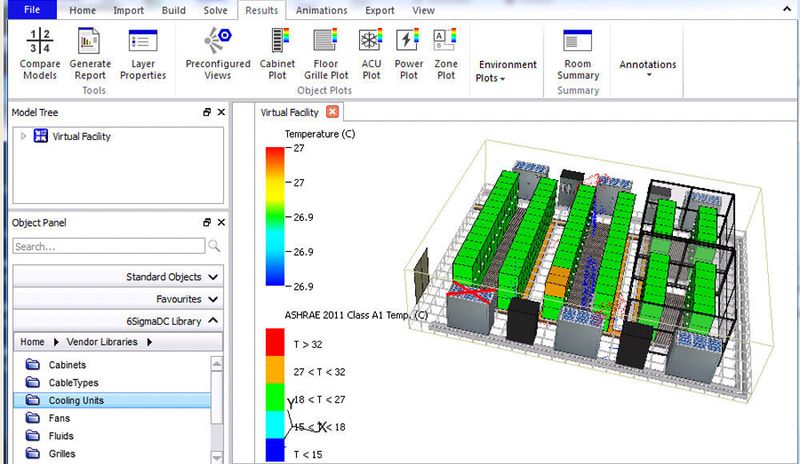Switch to the Import ribbon tab
The width and height of the screenshot is (800, 464).
pyautogui.click(x=129, y=10)
